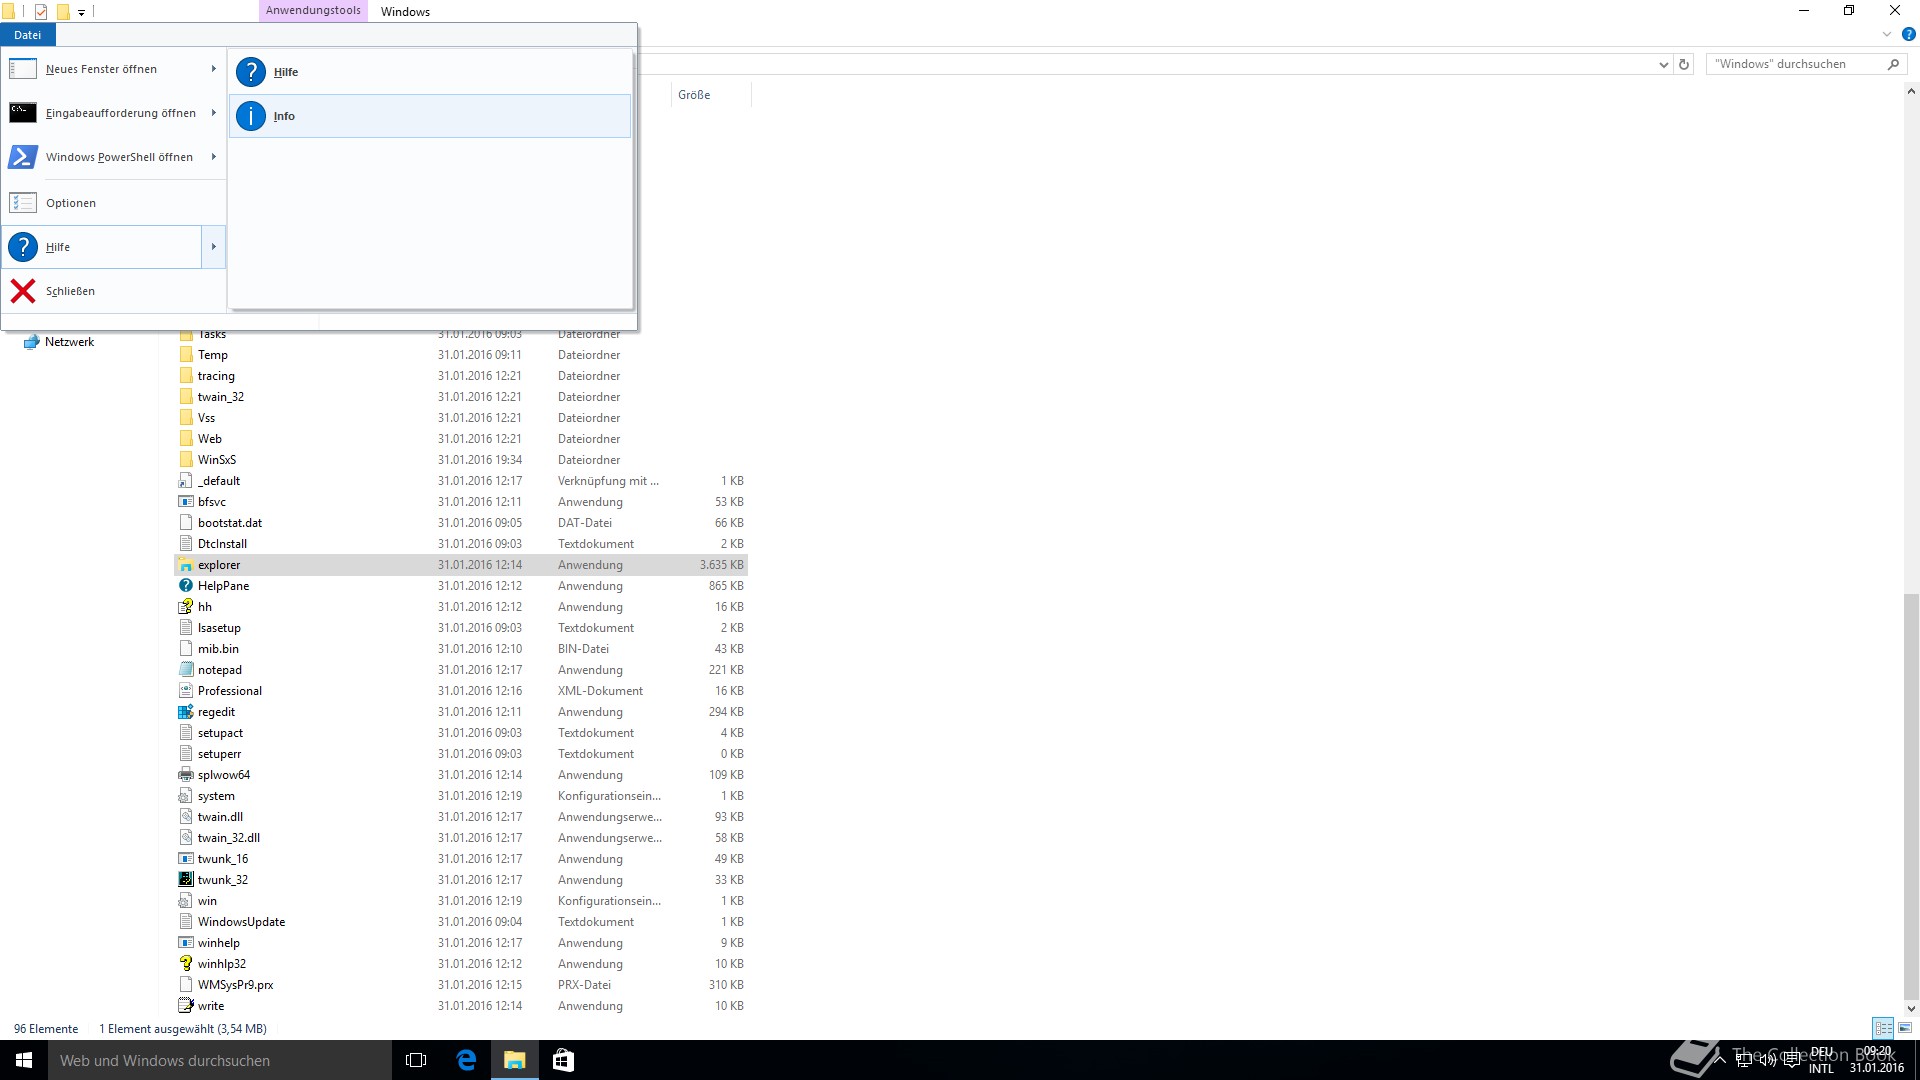Screen dimensions: 1920x1080
Task: Click the blue help icon at top right
Action: click(x=1908, y=34)
